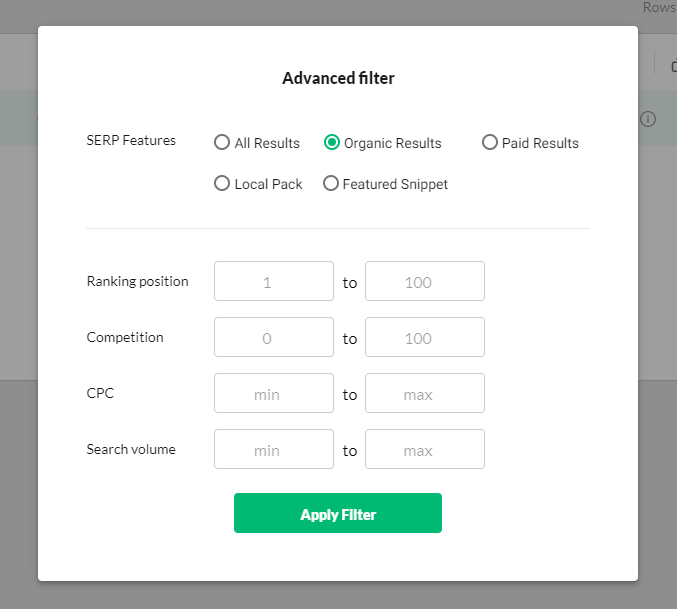The image size is (677, 609).
Task: Focus the Search volume max input
Action: click(x=424, y=450)
